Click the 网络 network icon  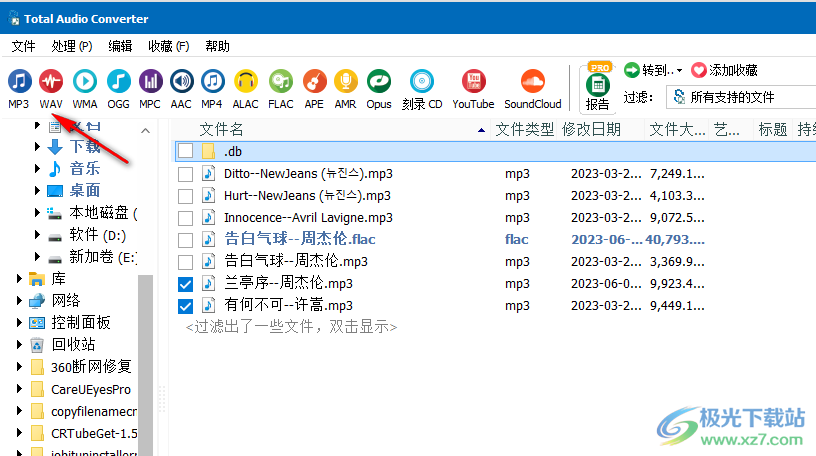[36, 301]
